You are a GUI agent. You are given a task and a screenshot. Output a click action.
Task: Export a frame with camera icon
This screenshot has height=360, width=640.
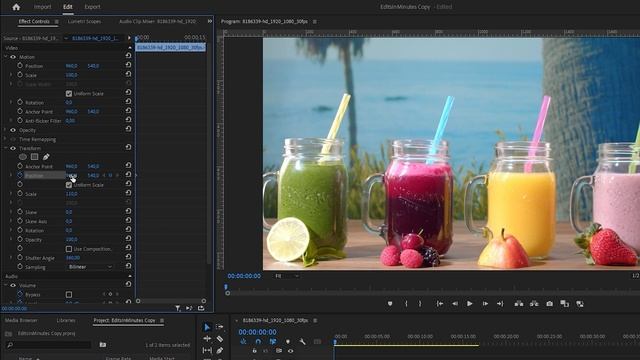pyautogui.click(x=549, y=304)
